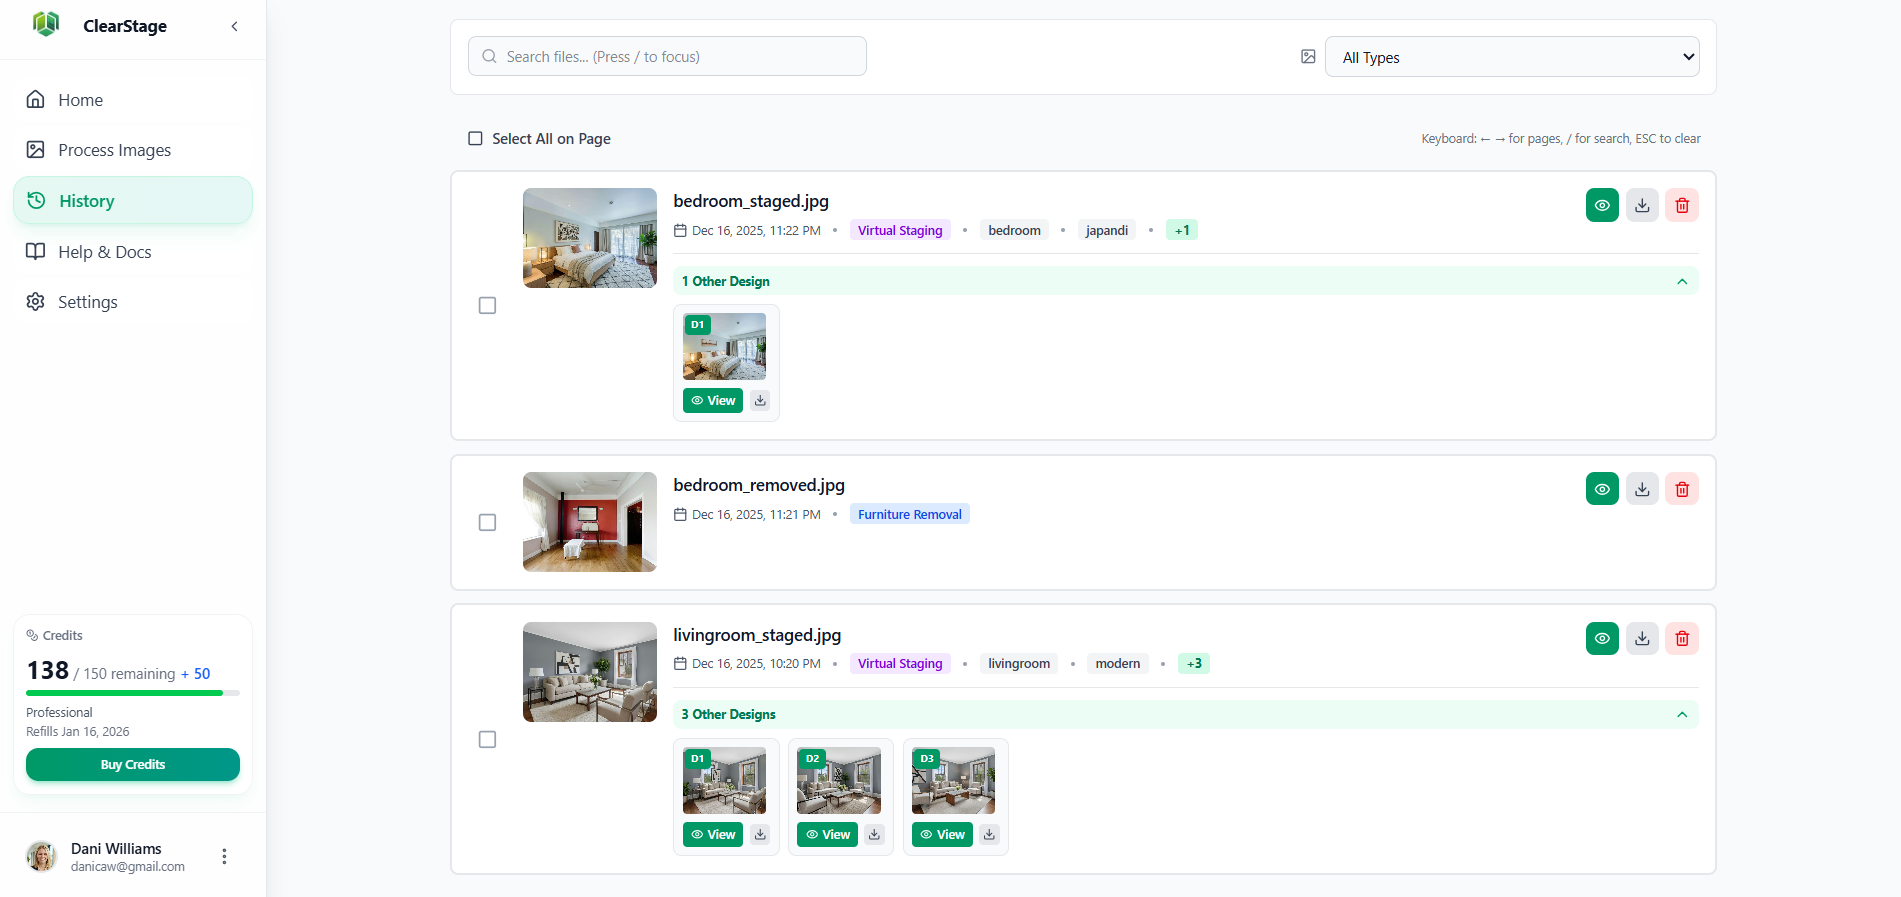The height and width of the screenshot is (897, 1901).
Task: Download livingroom_staged.jpg
Action: [x=1642, y=638]
